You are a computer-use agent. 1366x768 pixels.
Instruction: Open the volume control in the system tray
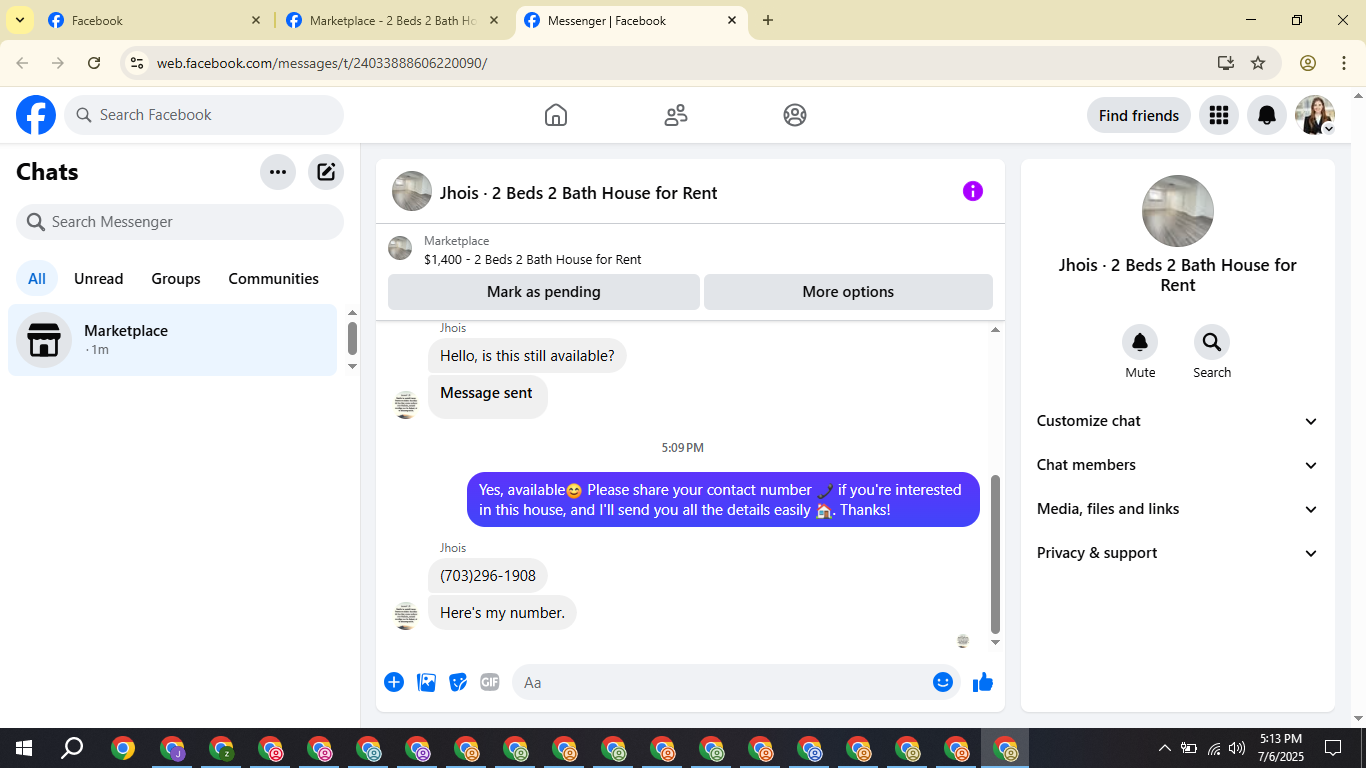tap(1238, 748)
